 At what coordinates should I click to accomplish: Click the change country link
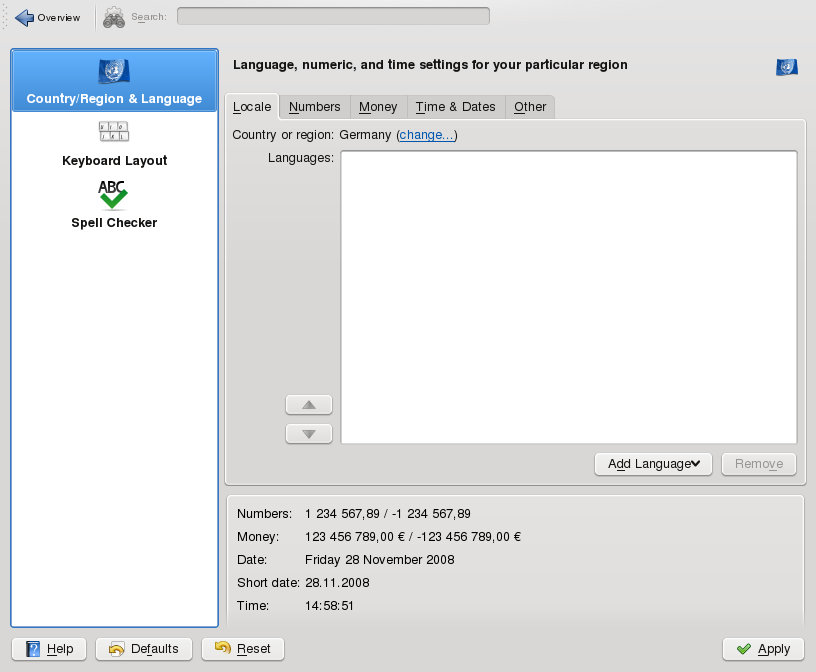427,135
